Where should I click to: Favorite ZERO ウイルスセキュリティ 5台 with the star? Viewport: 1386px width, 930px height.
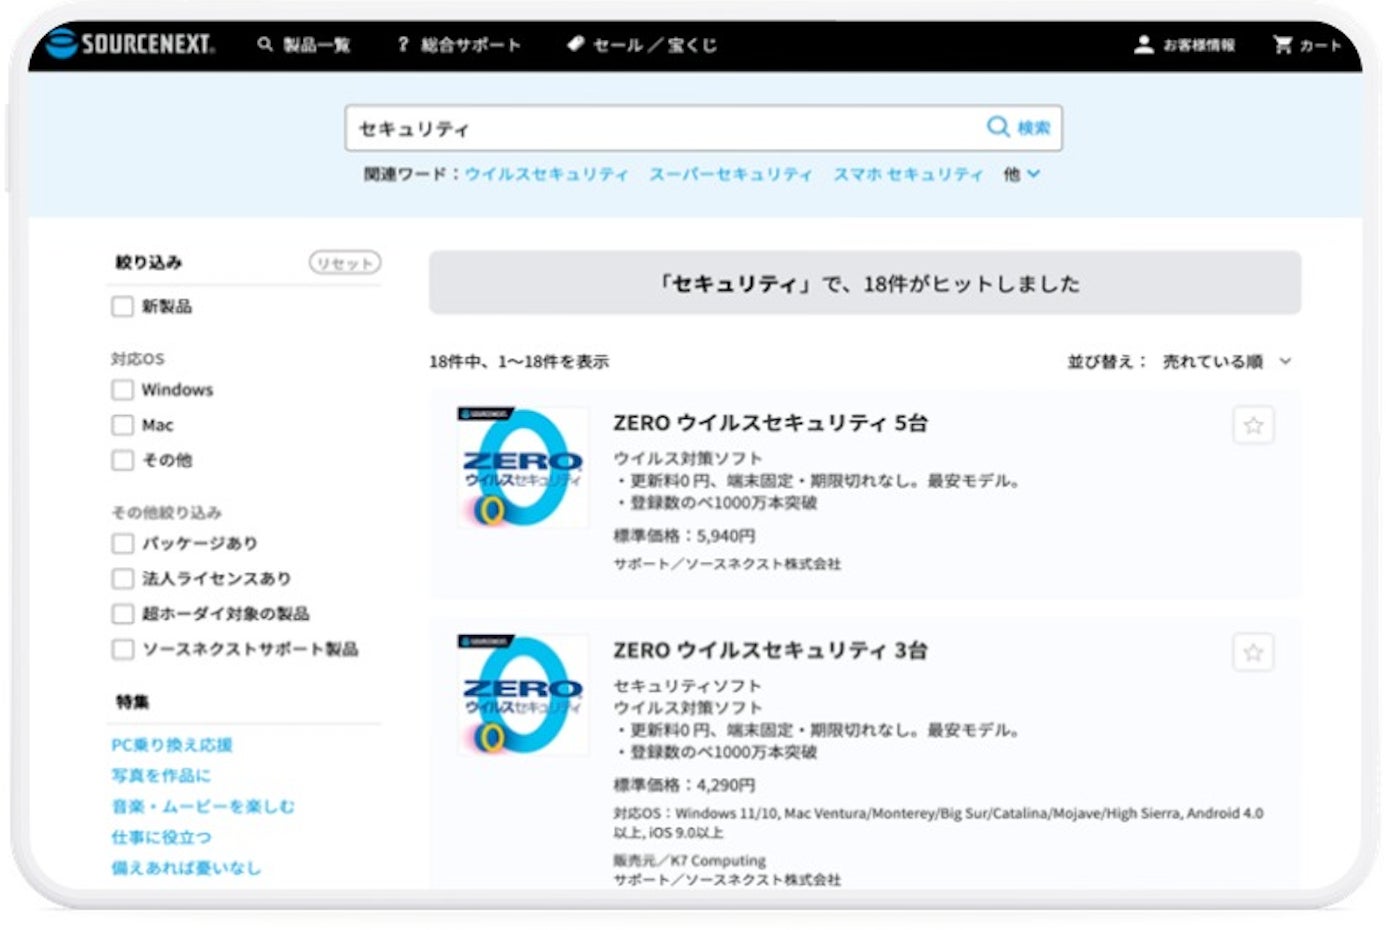click(x=1253, y=425)
